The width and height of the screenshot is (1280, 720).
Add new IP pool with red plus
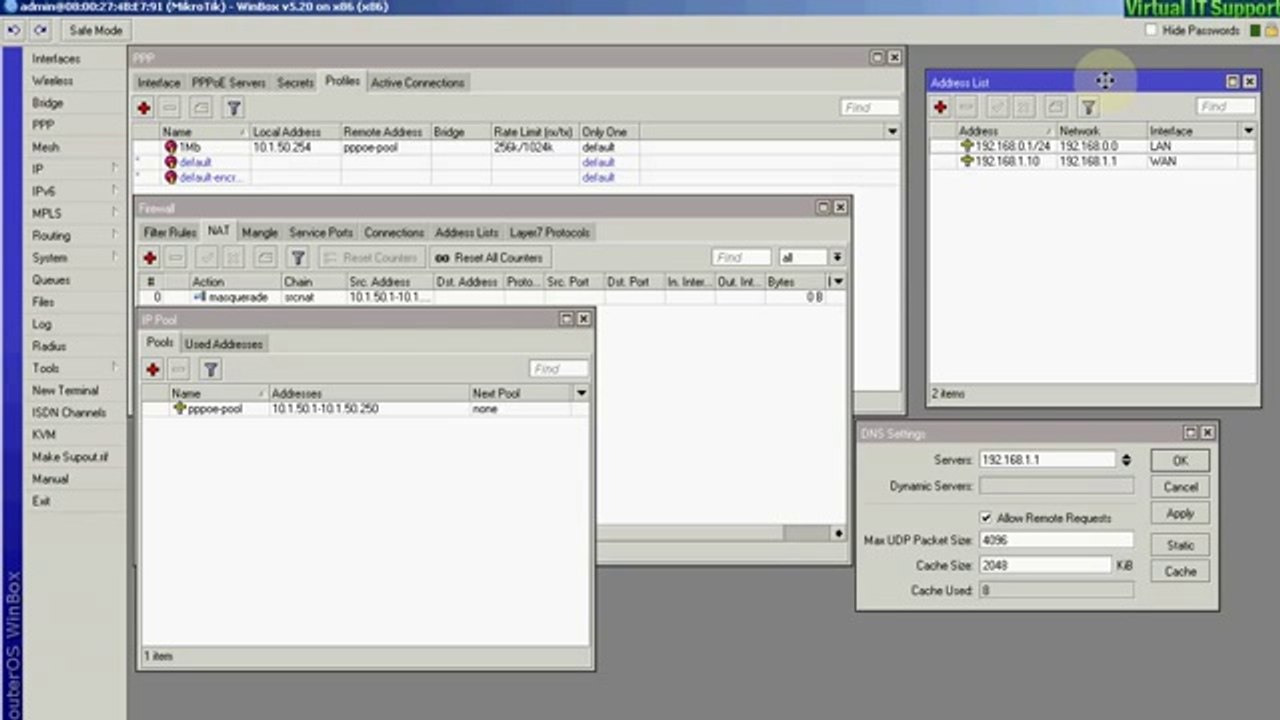153,370
